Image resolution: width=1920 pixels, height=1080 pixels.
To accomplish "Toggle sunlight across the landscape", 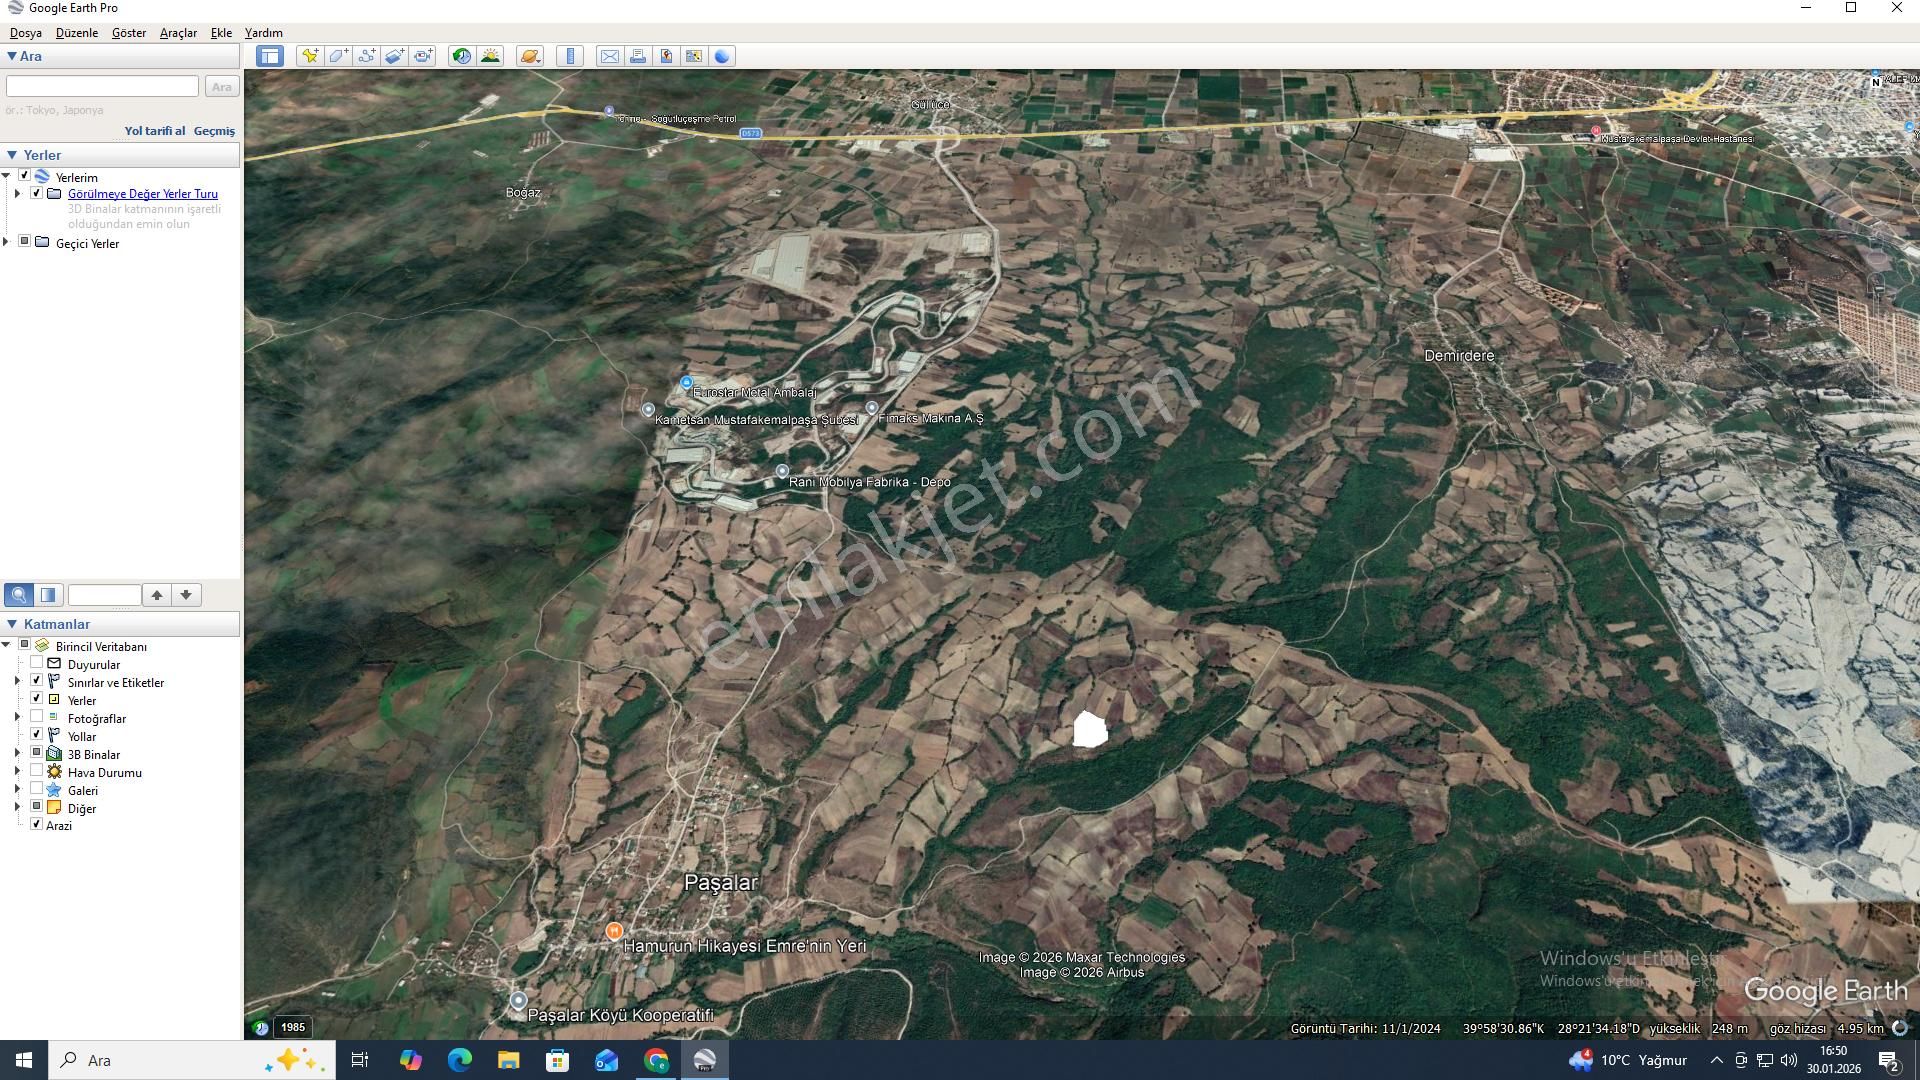I will (x=490, y=56).
